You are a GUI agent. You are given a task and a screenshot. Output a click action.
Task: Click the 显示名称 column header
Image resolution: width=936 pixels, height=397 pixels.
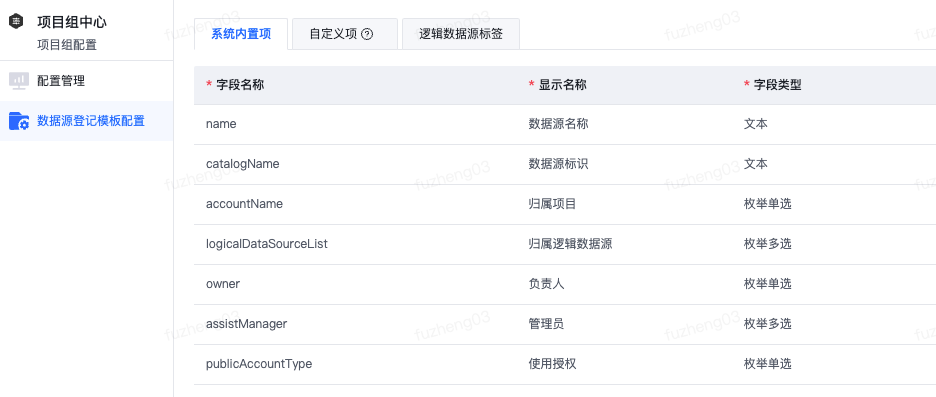point(562,85)
